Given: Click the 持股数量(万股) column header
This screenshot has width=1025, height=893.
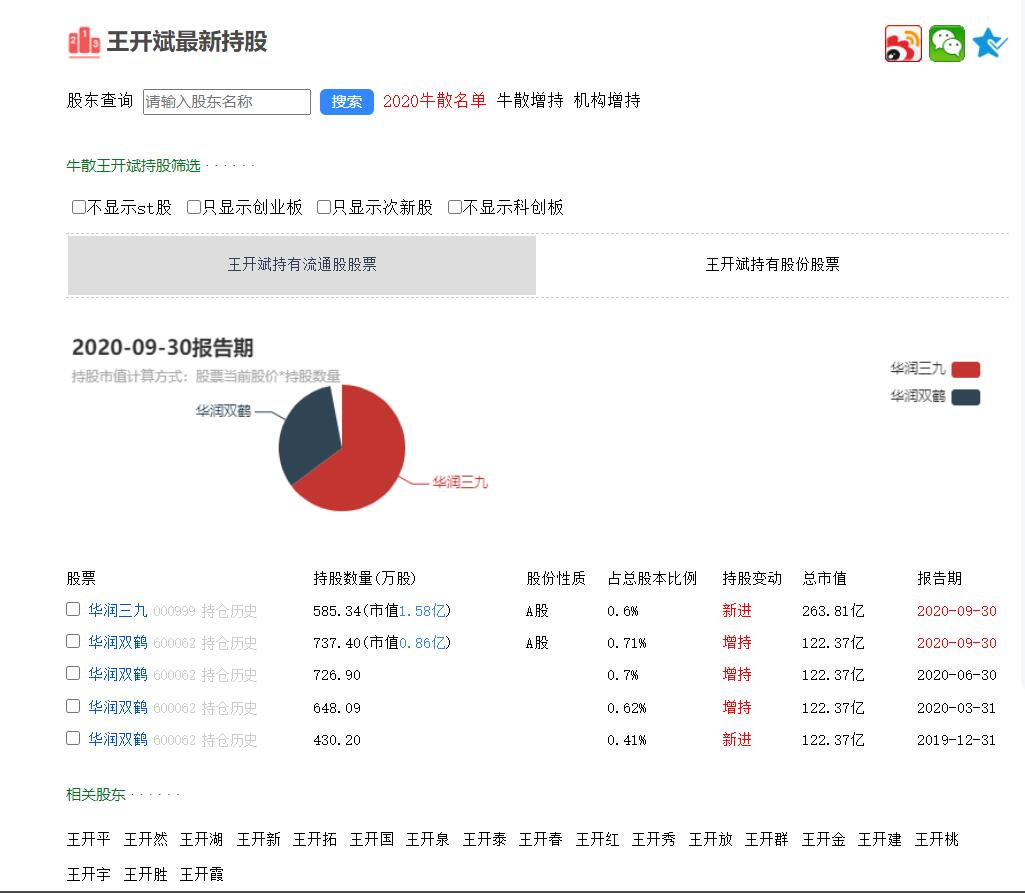Looking at the screenshot, I should pos(365,579).
